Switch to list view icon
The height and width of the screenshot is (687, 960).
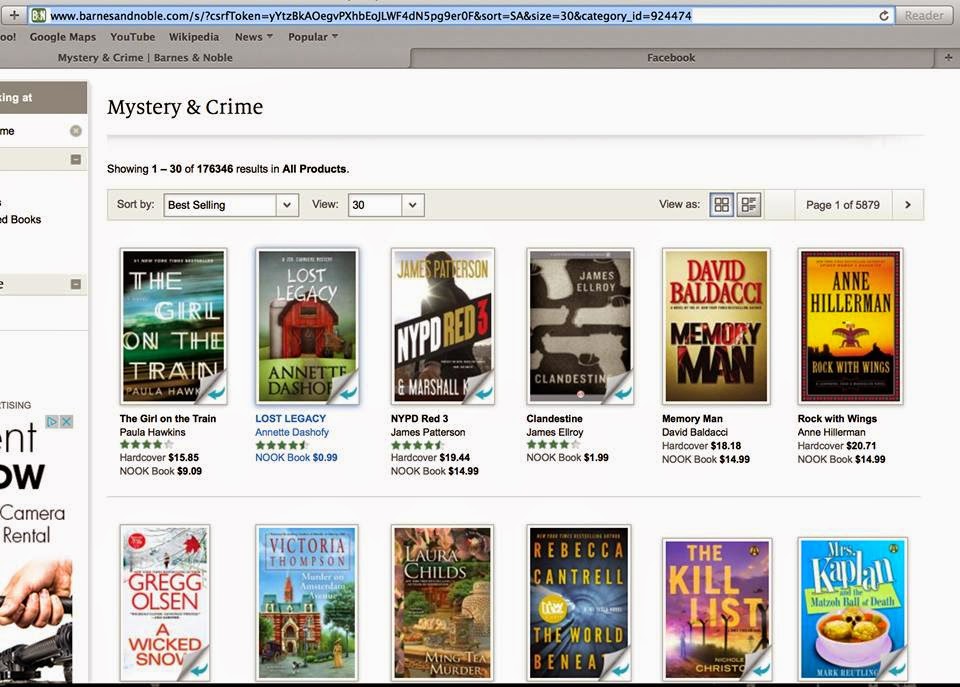pyautogui.click(x=748, y=205)
